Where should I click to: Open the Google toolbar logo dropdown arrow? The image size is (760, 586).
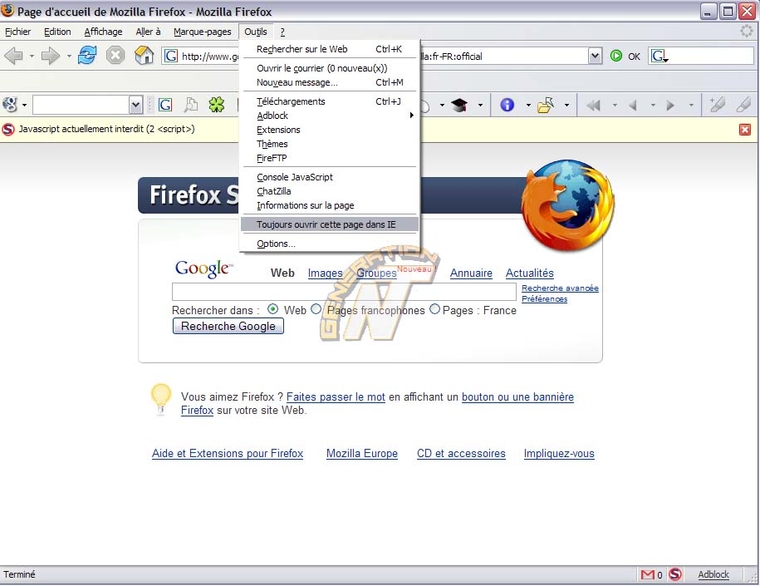(24, 105)
